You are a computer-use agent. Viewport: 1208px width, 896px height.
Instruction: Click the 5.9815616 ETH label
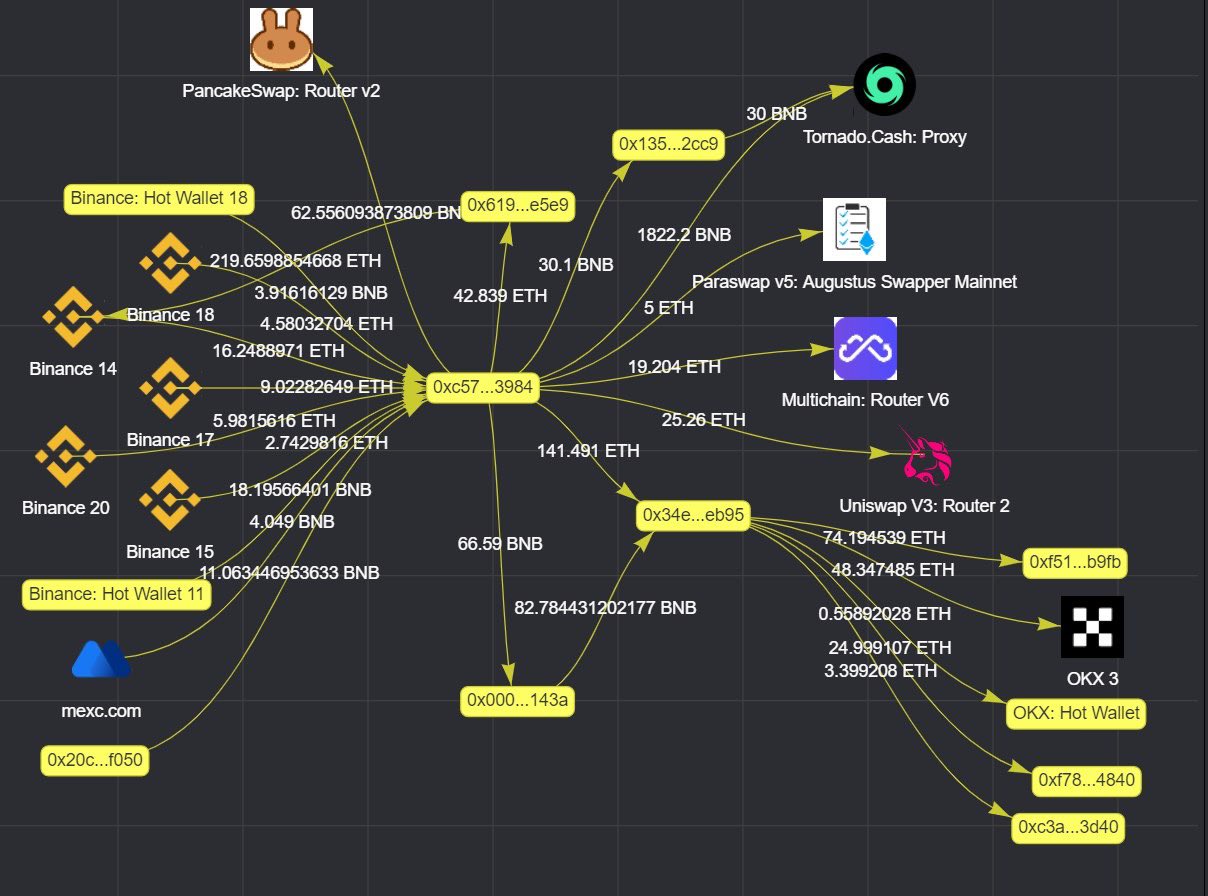pyautogui.click(x=275, y=421)
